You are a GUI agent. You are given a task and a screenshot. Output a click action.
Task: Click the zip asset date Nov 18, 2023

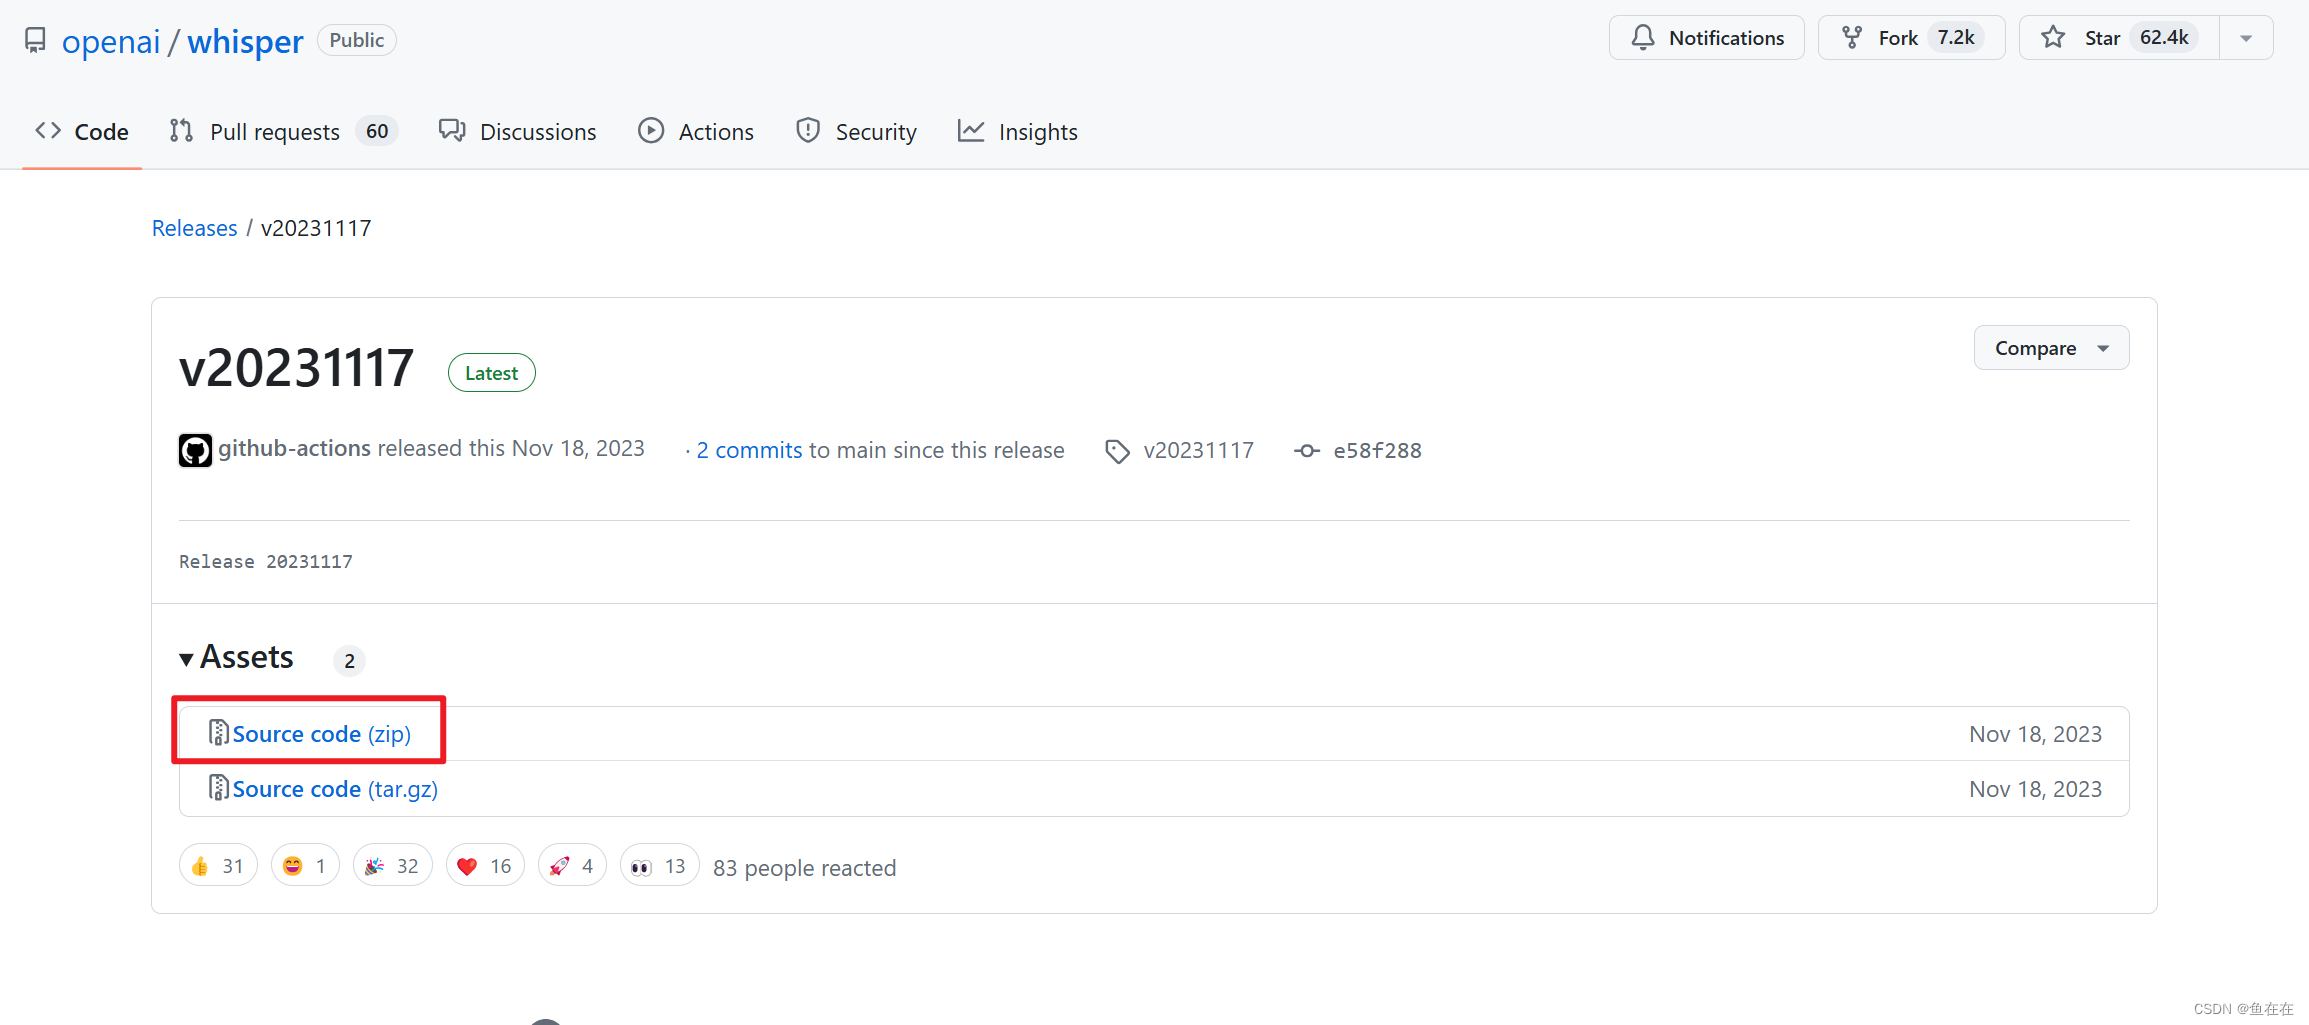(2035, 734)
